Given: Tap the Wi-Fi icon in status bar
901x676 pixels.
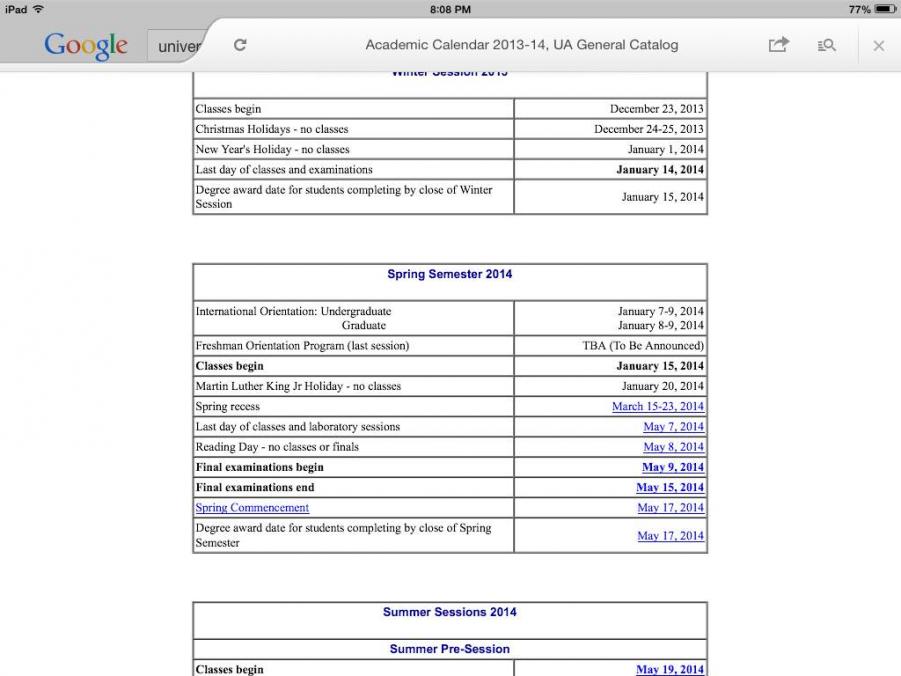Looking at the screenshot, I should 38,9.
